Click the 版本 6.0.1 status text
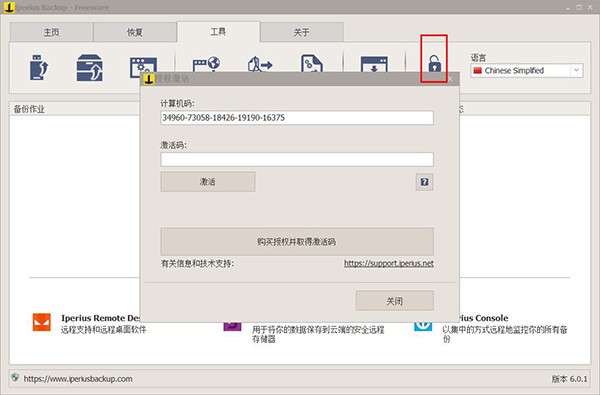600x395 pixels. tap(569, 379)
